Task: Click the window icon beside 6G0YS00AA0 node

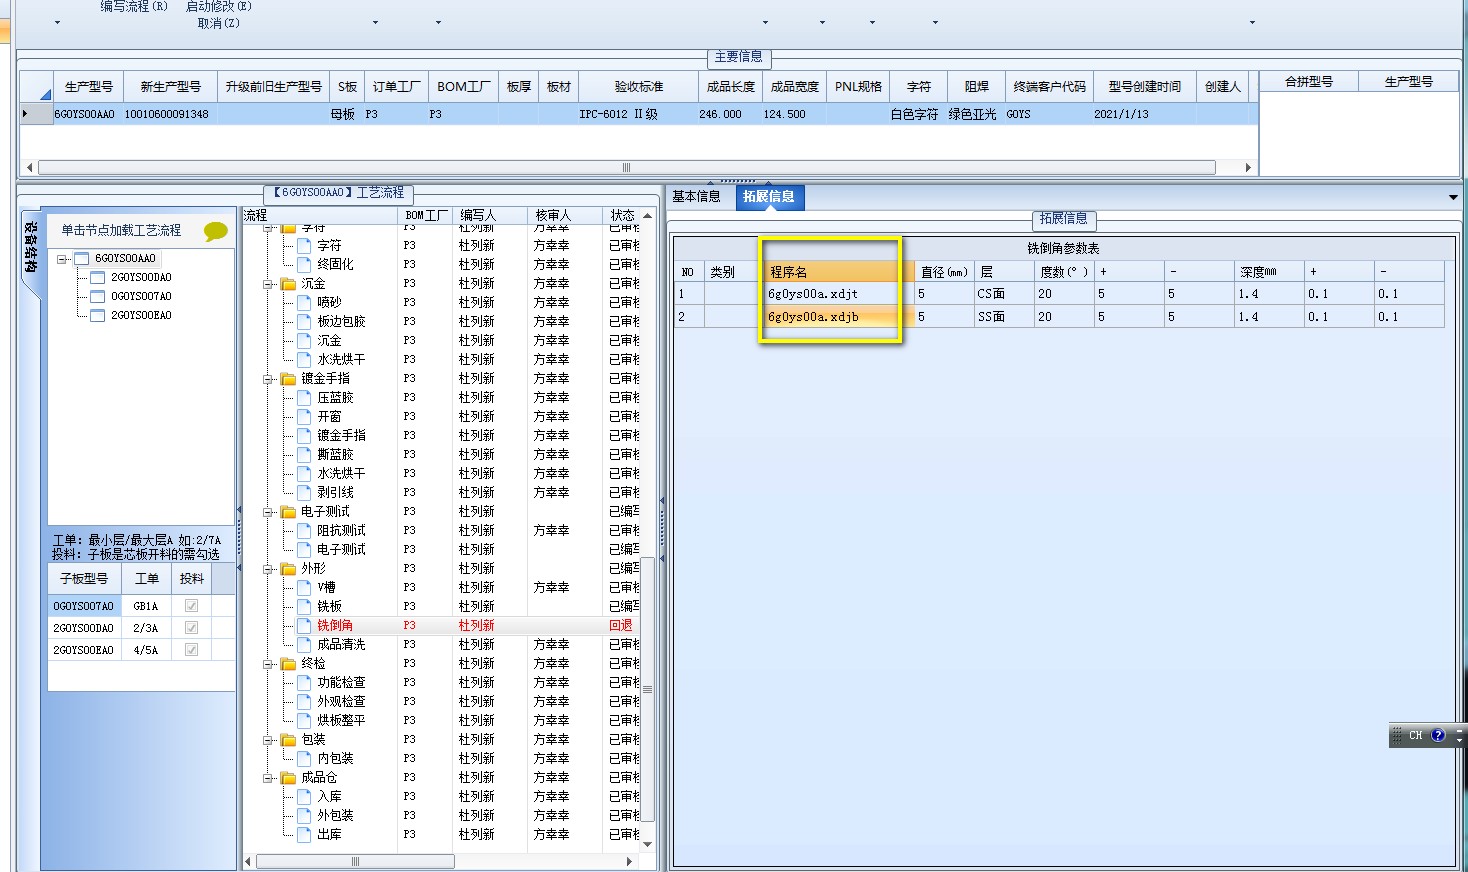Action: (x=82, y=259)
